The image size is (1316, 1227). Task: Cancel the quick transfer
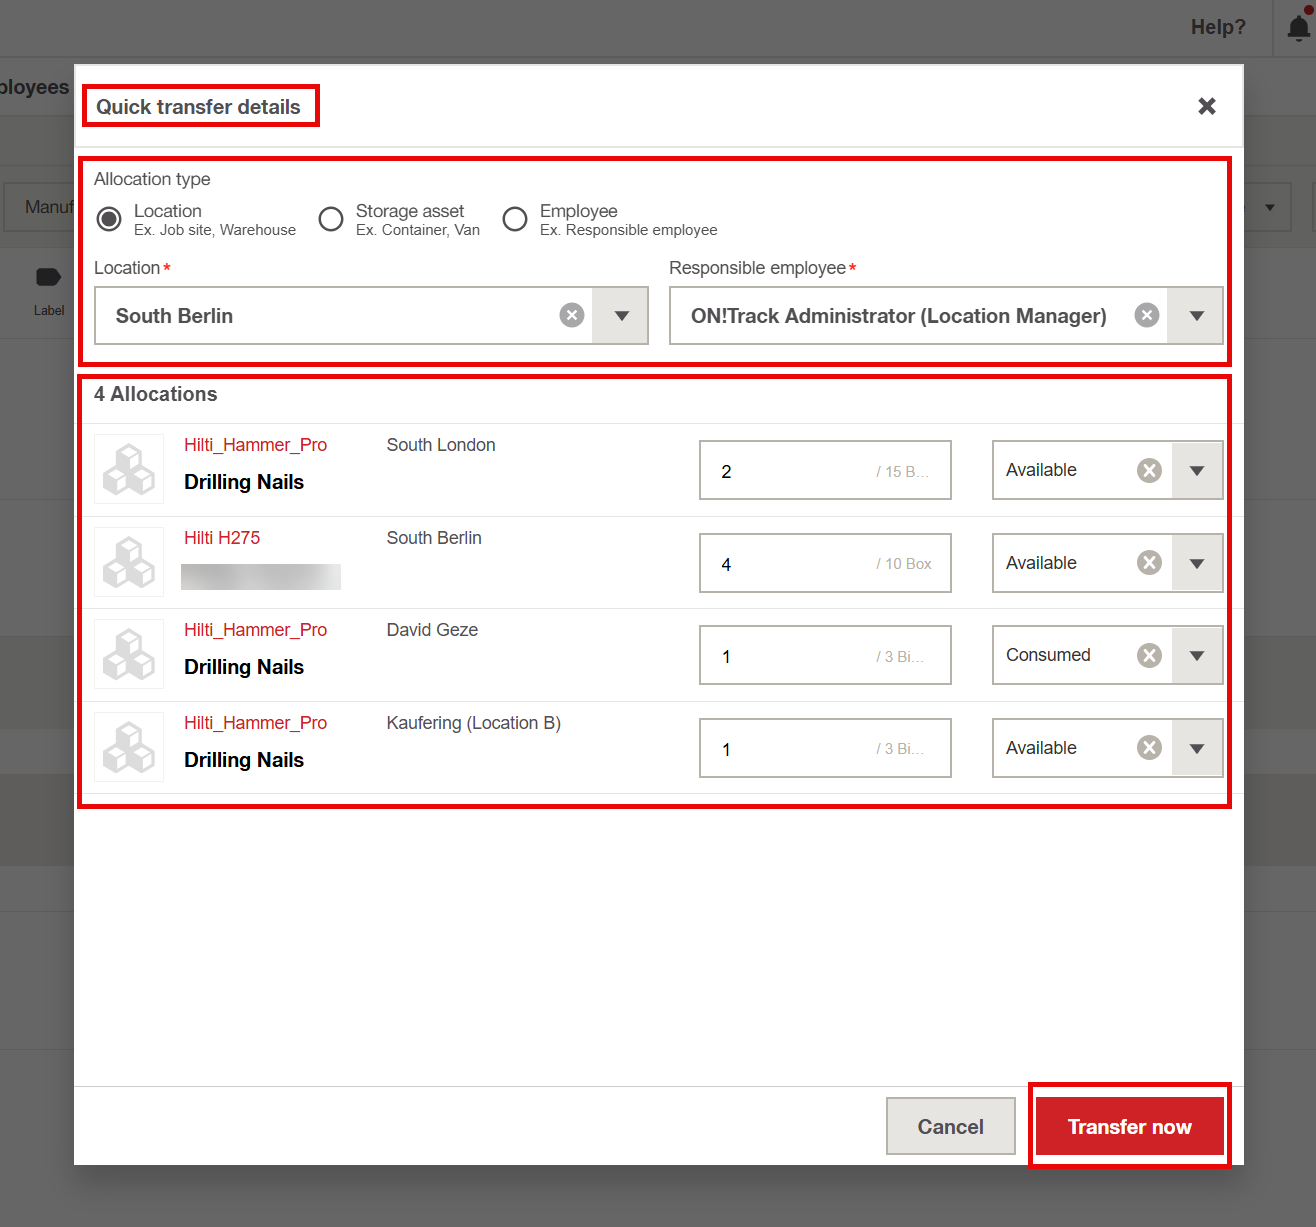click(951, 1126)
